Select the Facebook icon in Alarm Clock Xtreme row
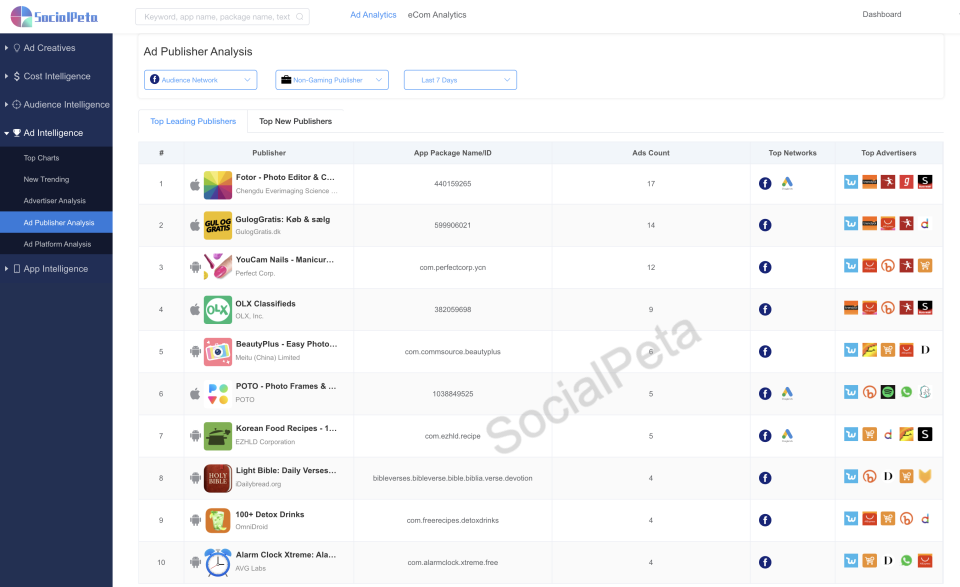The height and width of the screenshot is (587, 960). click(765, 563)
